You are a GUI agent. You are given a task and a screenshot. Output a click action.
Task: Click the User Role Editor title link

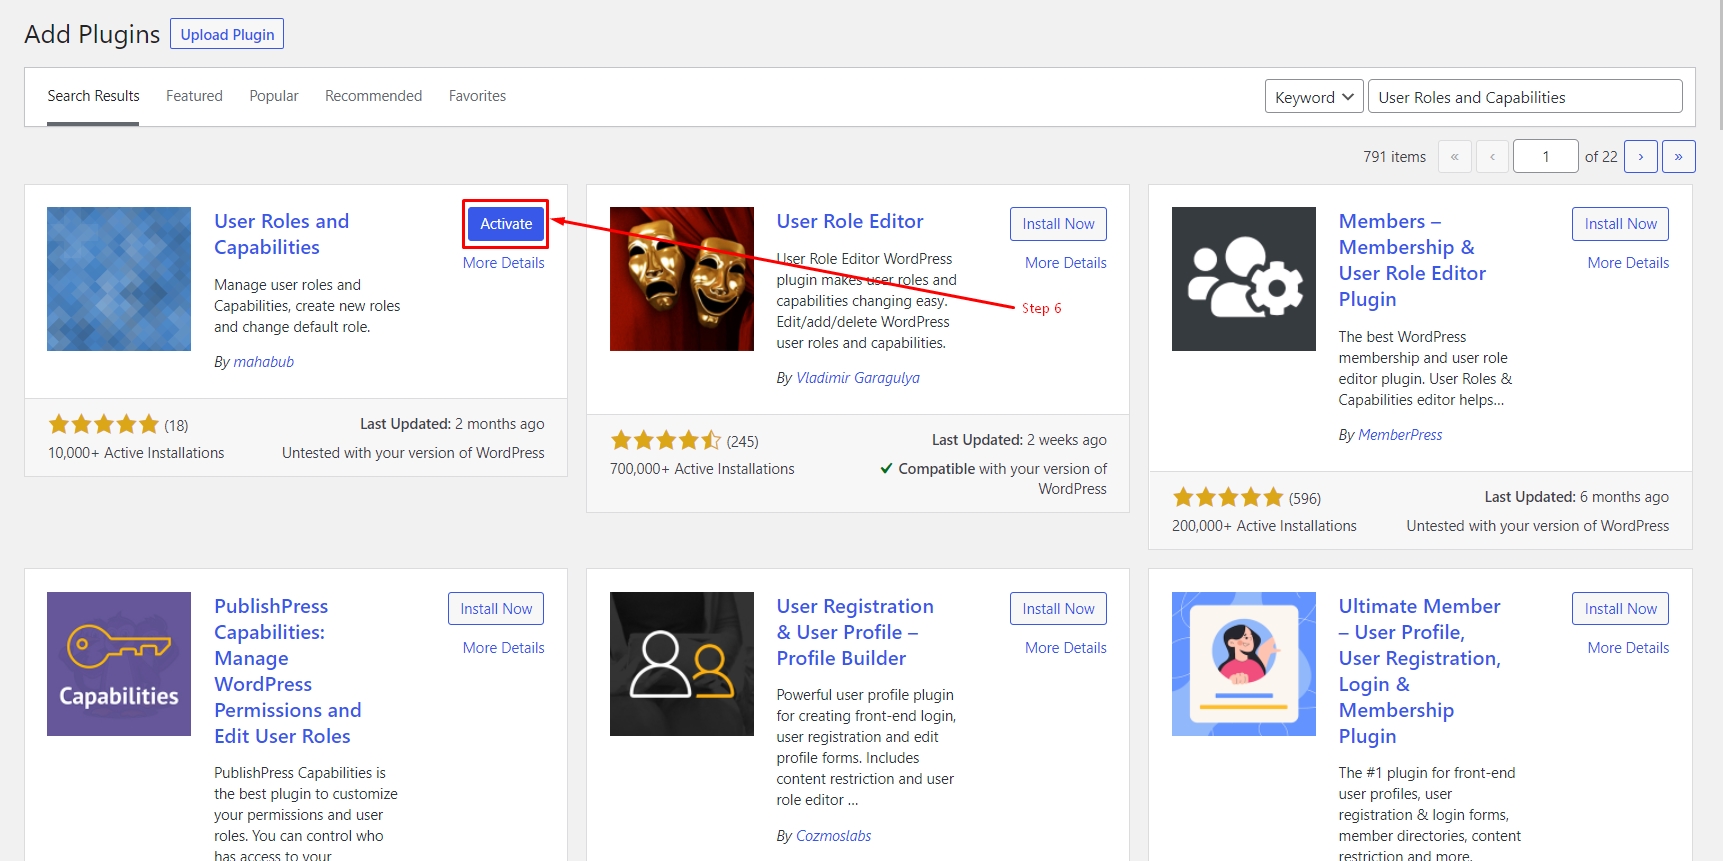[x=850, y=221]
